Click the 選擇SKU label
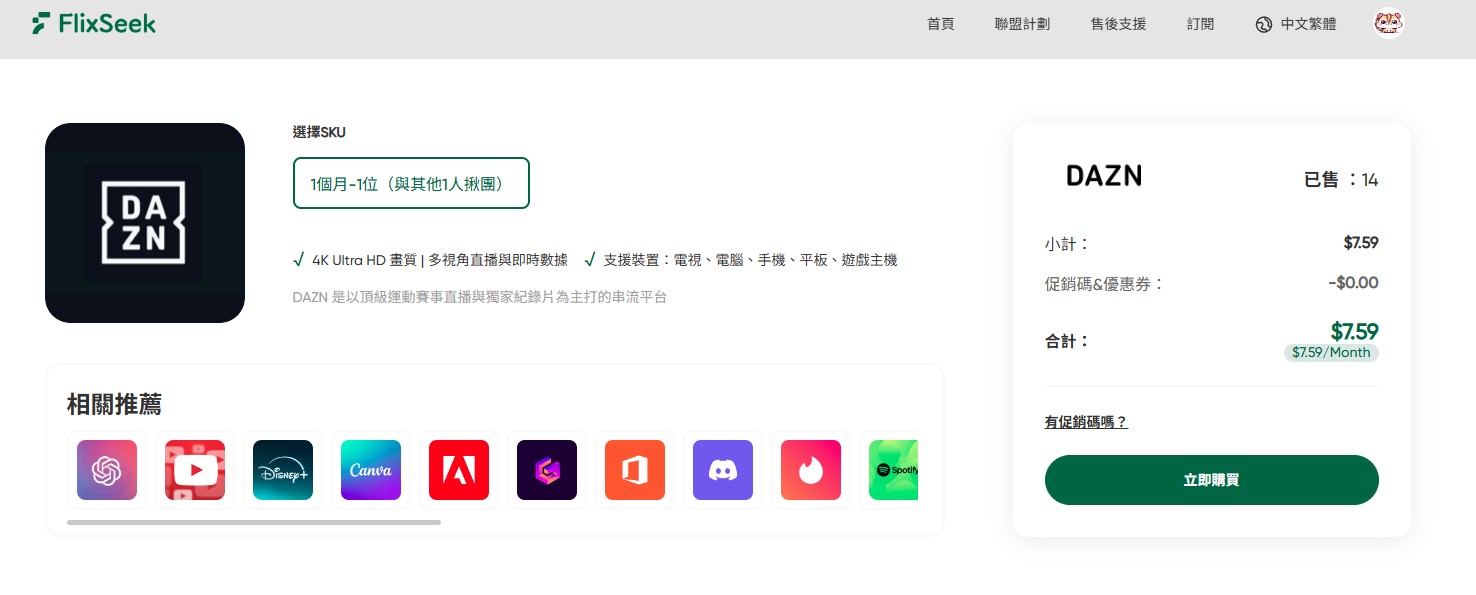 pos(319,132)
